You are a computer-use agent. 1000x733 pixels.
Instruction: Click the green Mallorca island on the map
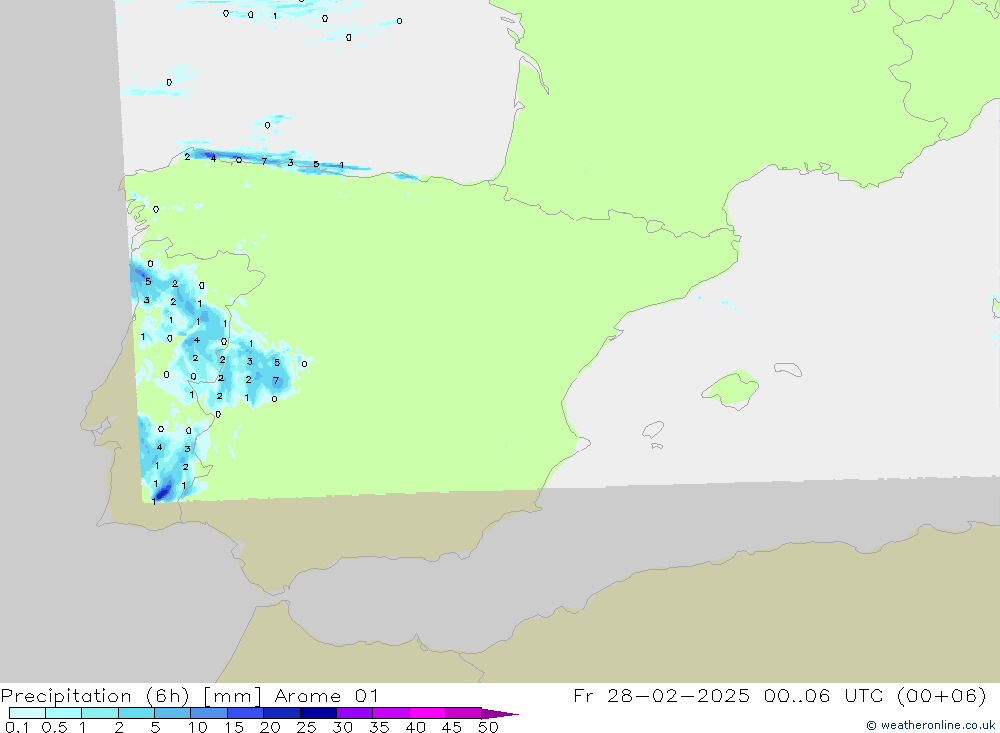732,389
